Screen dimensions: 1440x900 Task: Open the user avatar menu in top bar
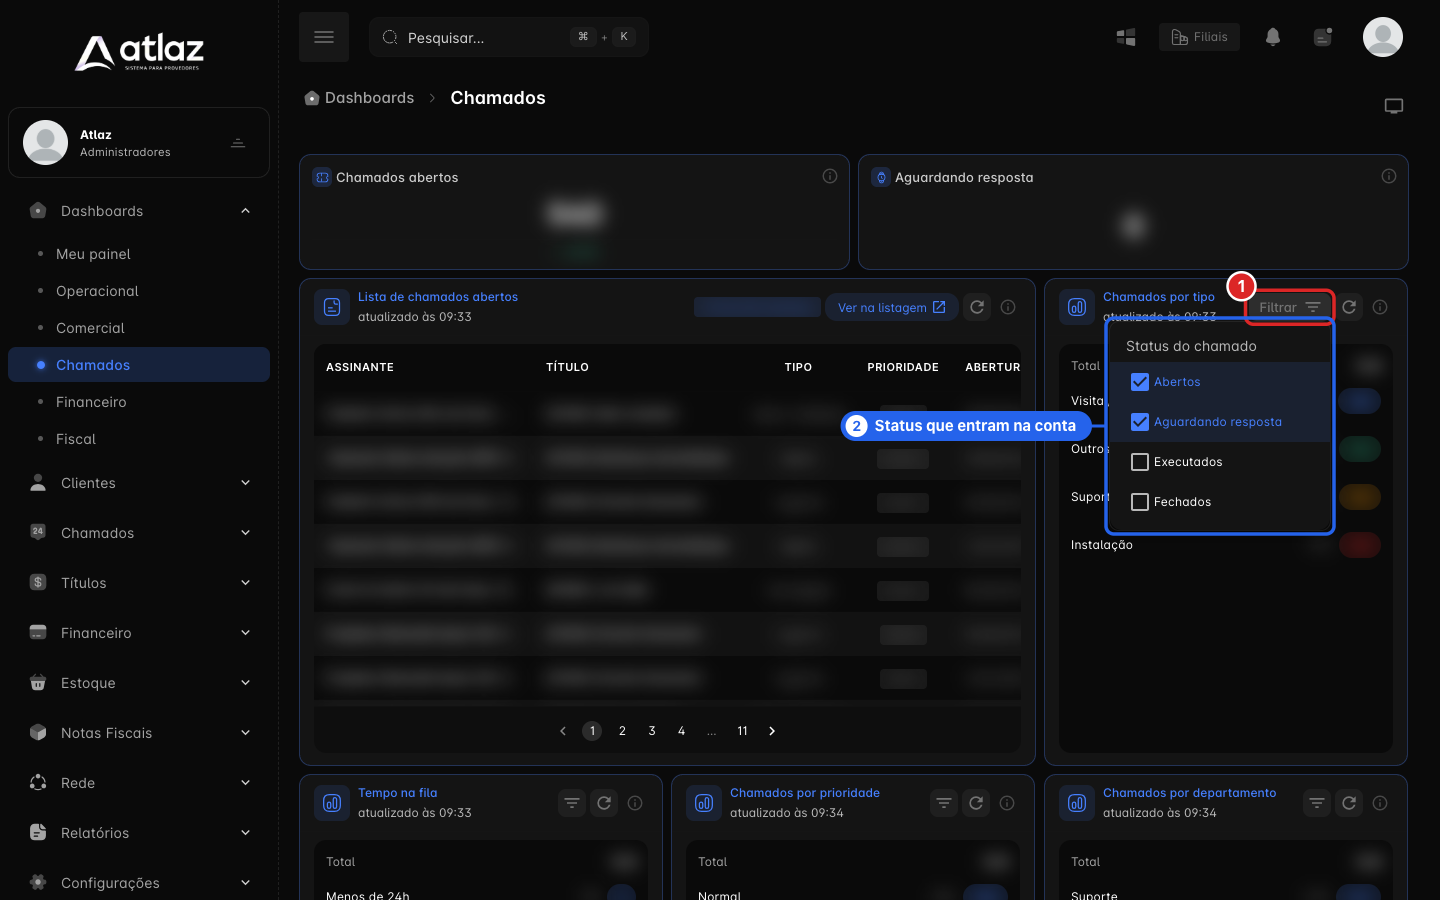click(x=1383, y=37)
